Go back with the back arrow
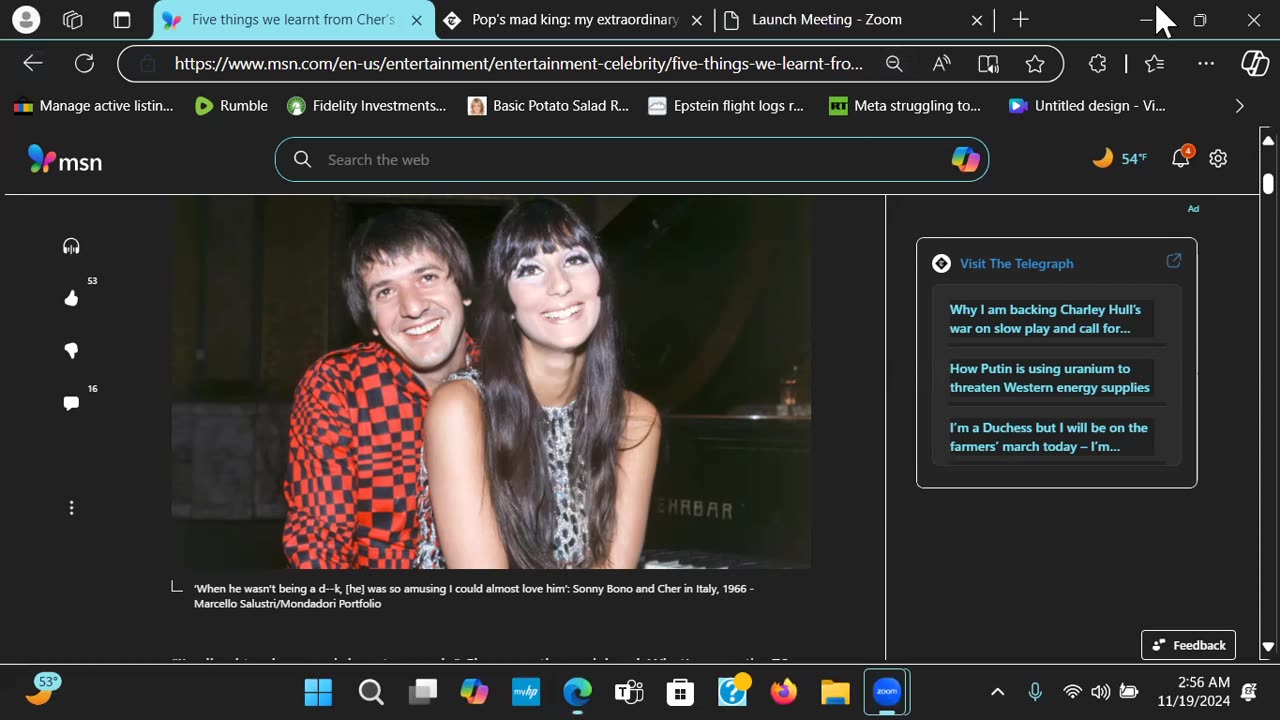Image resolution: width=1280 pixels, height=720 pixels. point(33,64)
